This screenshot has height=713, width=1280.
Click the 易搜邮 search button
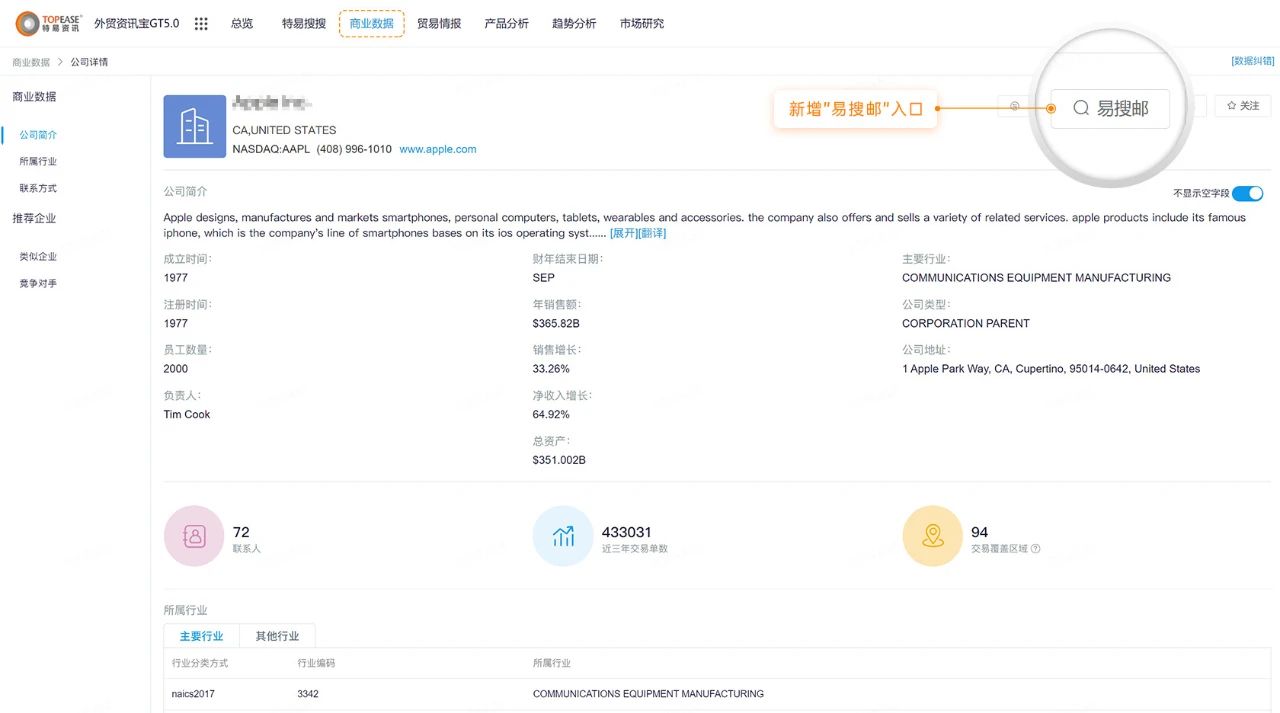(x=1110, y=108)
